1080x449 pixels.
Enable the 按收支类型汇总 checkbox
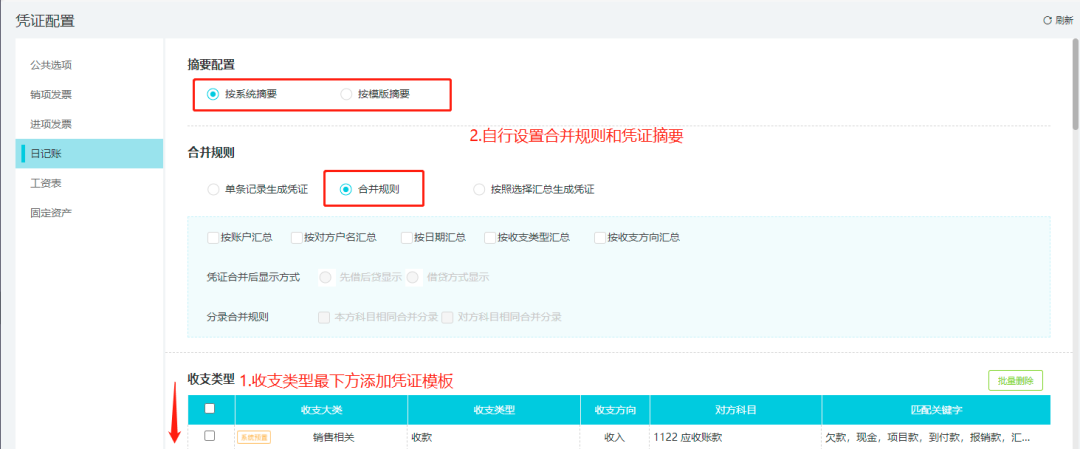point(490,238)
